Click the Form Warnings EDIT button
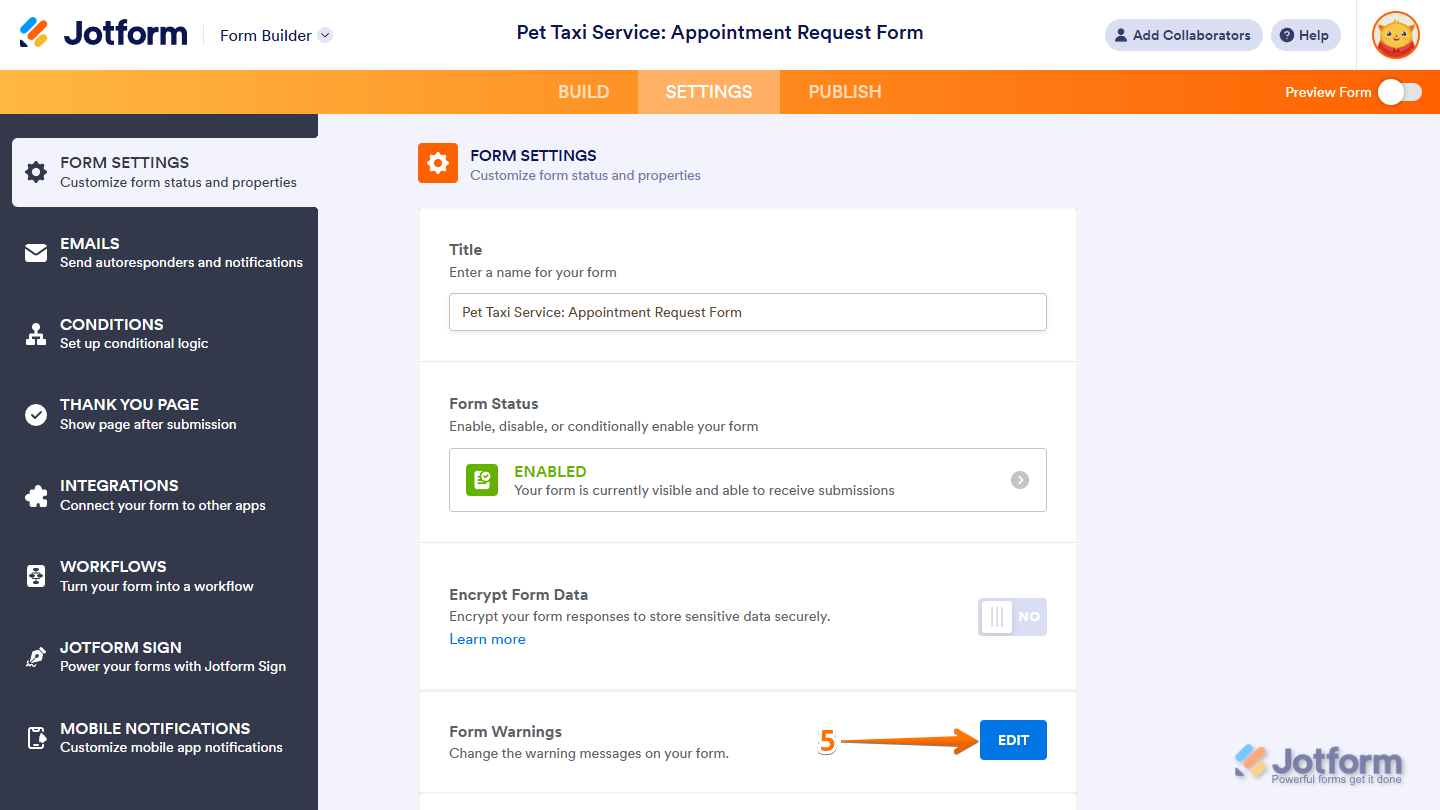Screen dimensions: 1440x810 (x=1013, y=740)
